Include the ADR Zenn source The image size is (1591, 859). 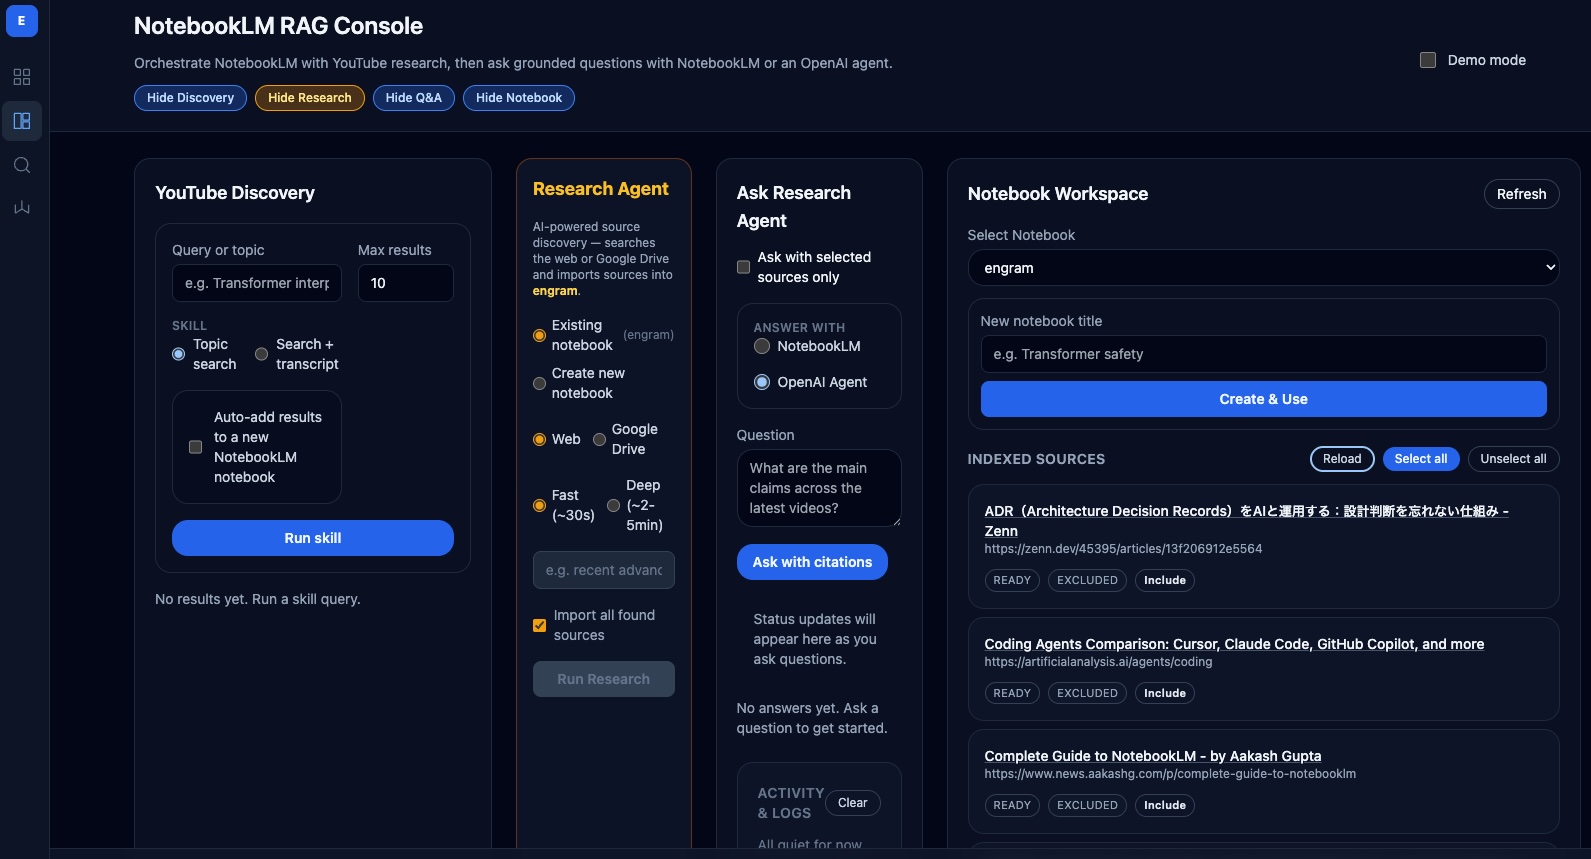click(x=1165, y=580)
